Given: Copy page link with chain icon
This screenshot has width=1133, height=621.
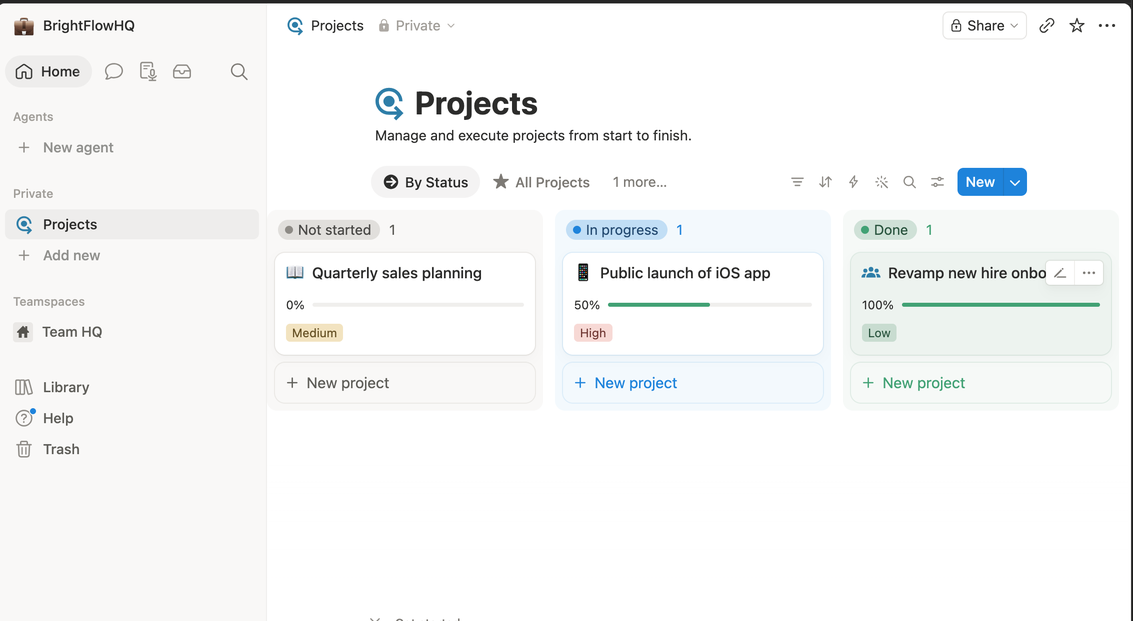Looking at the screenshot, I should [x=1047, y=26].
